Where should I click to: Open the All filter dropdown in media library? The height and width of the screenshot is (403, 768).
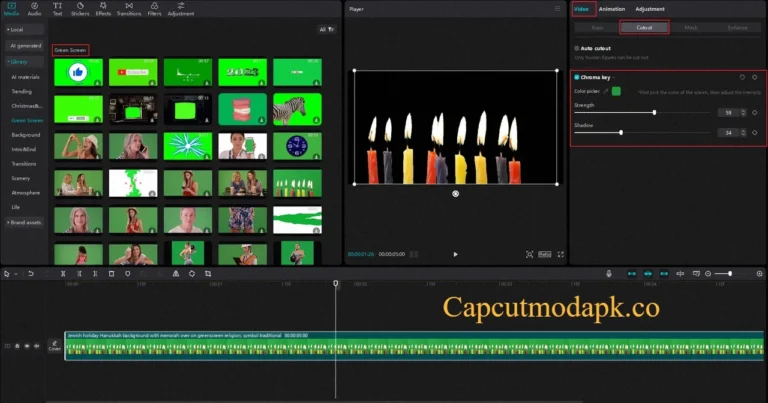[x=325, y=30]
